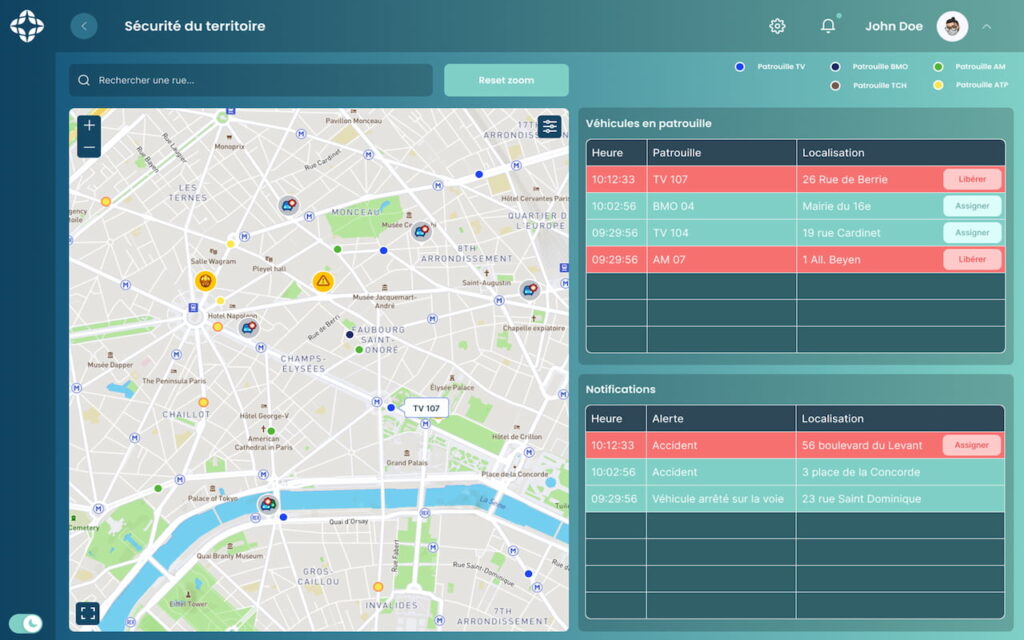Expand the John Doe user menu chevron
1024x640 pixels.
pos(987,26)
